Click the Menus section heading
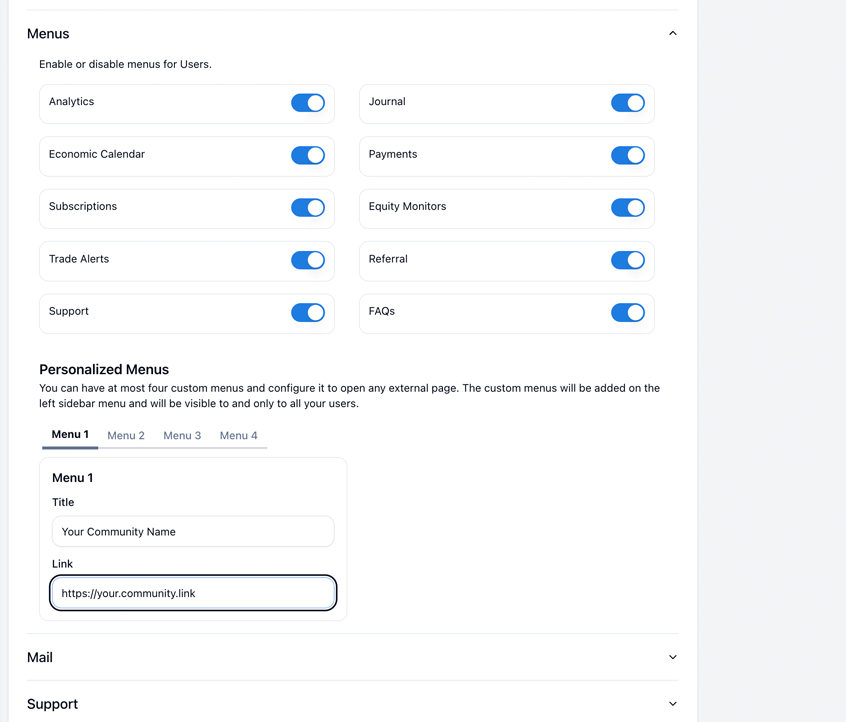846x722 pixels. [x=48, y=34]
